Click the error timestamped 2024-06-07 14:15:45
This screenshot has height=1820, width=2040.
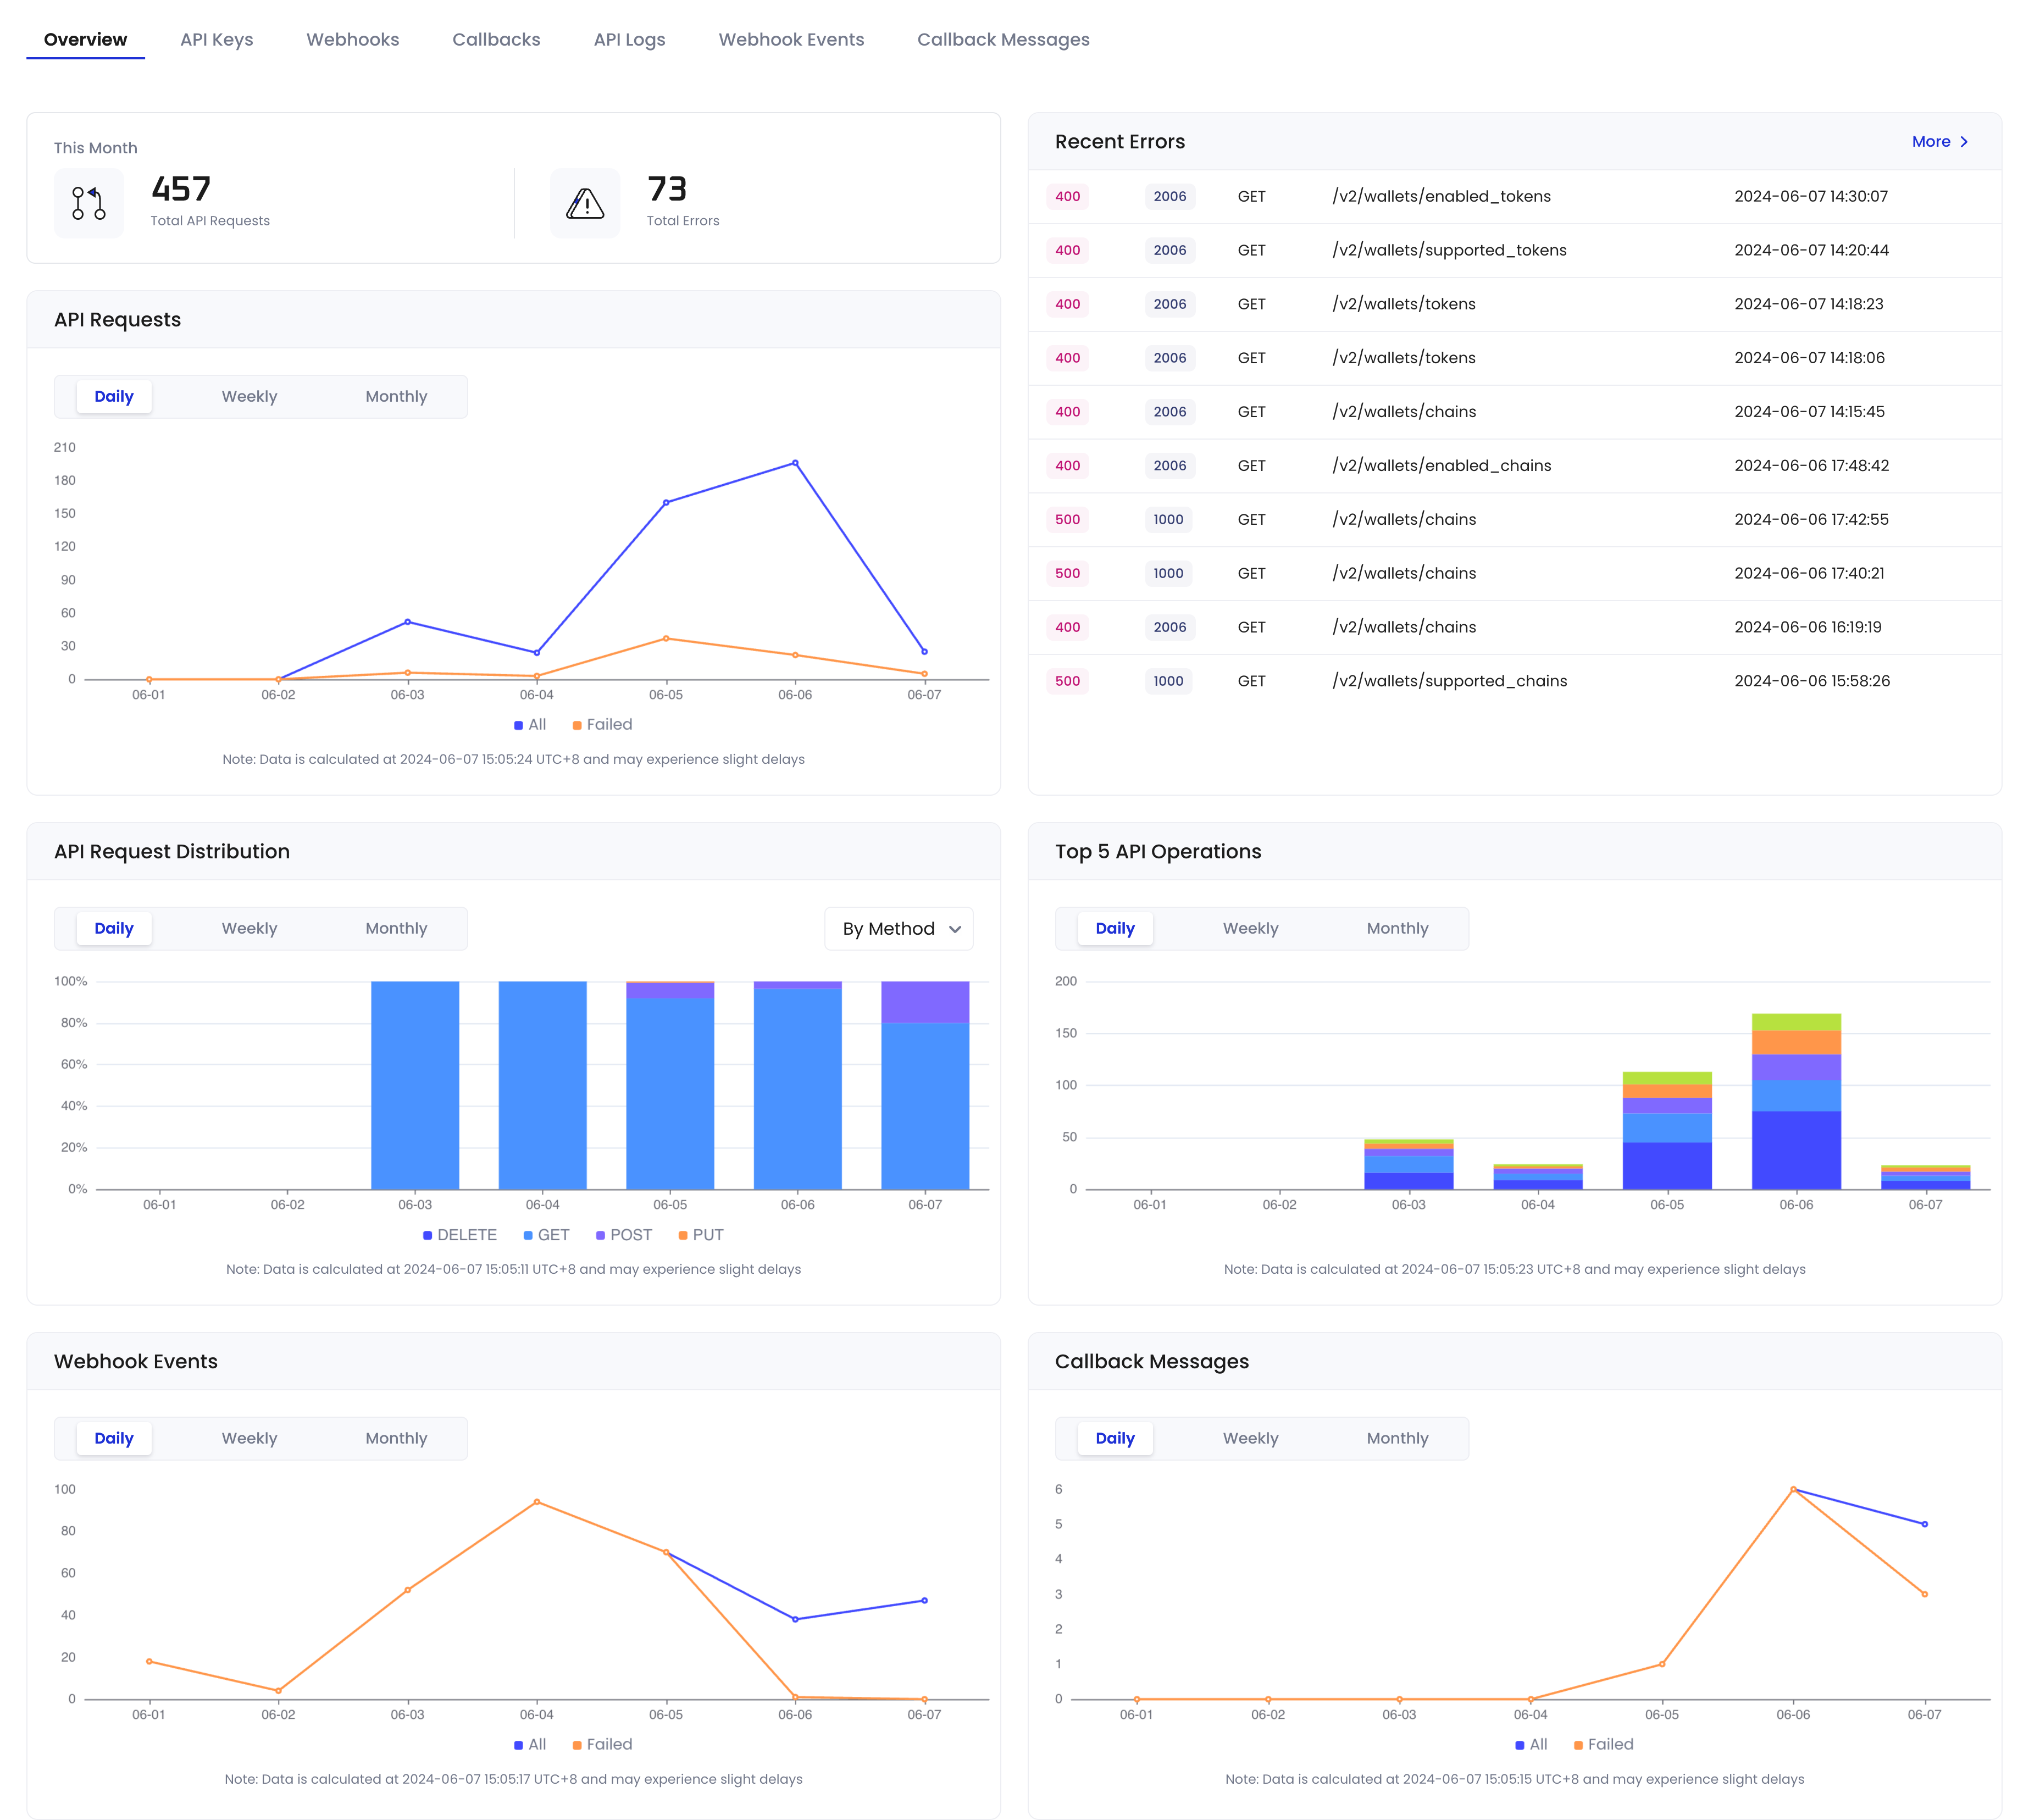coord(1515,412)
